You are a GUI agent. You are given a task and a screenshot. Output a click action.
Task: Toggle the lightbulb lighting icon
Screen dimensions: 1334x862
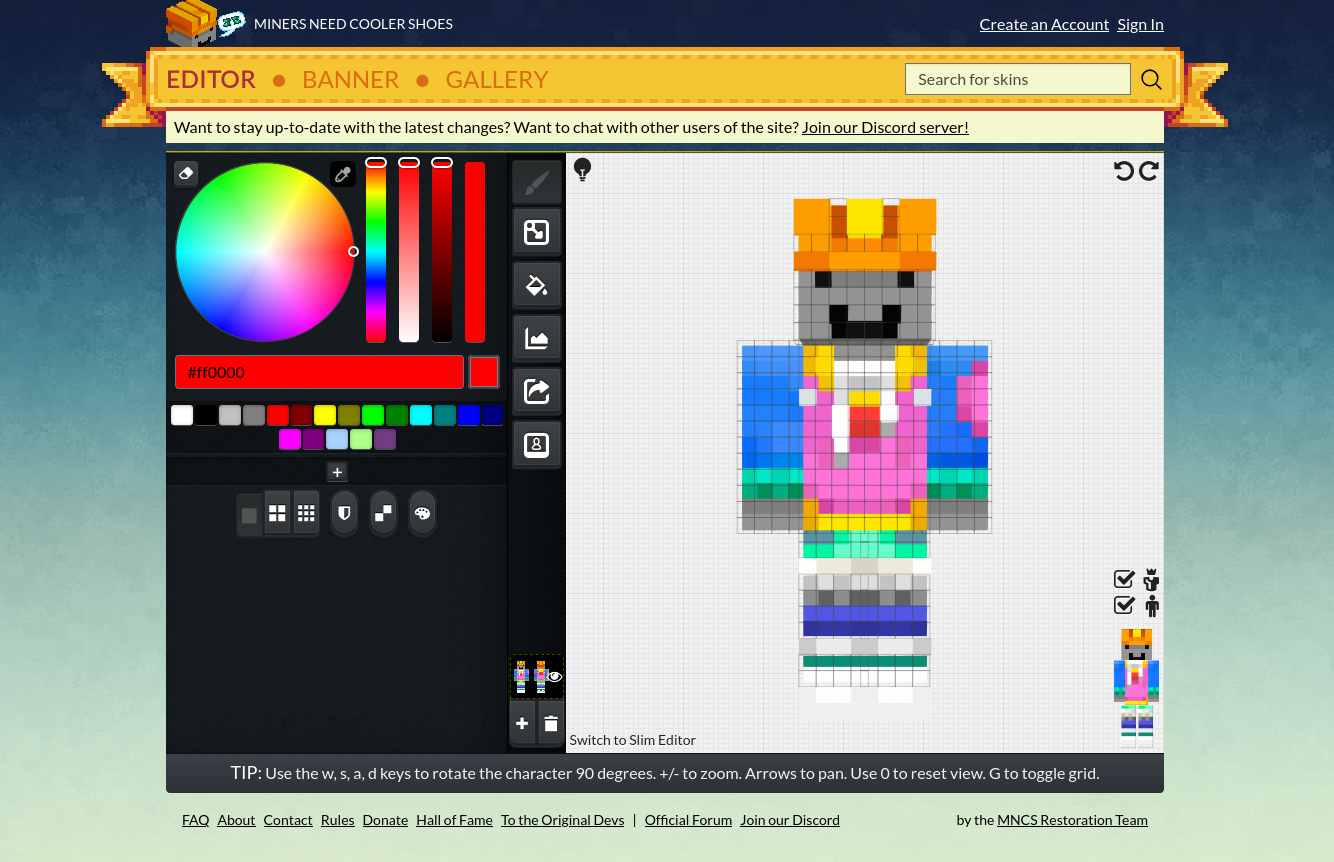pyautogui.click(x=582, y=170)
